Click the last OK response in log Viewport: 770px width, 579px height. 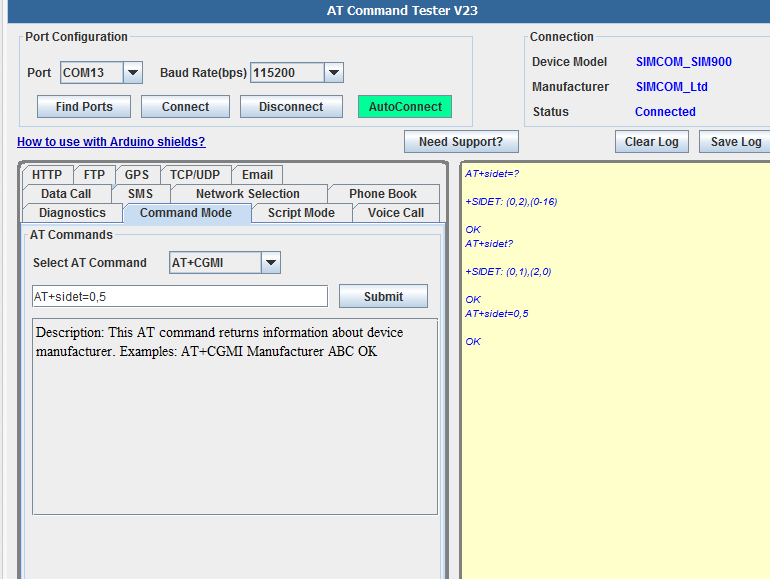point(473,342)
